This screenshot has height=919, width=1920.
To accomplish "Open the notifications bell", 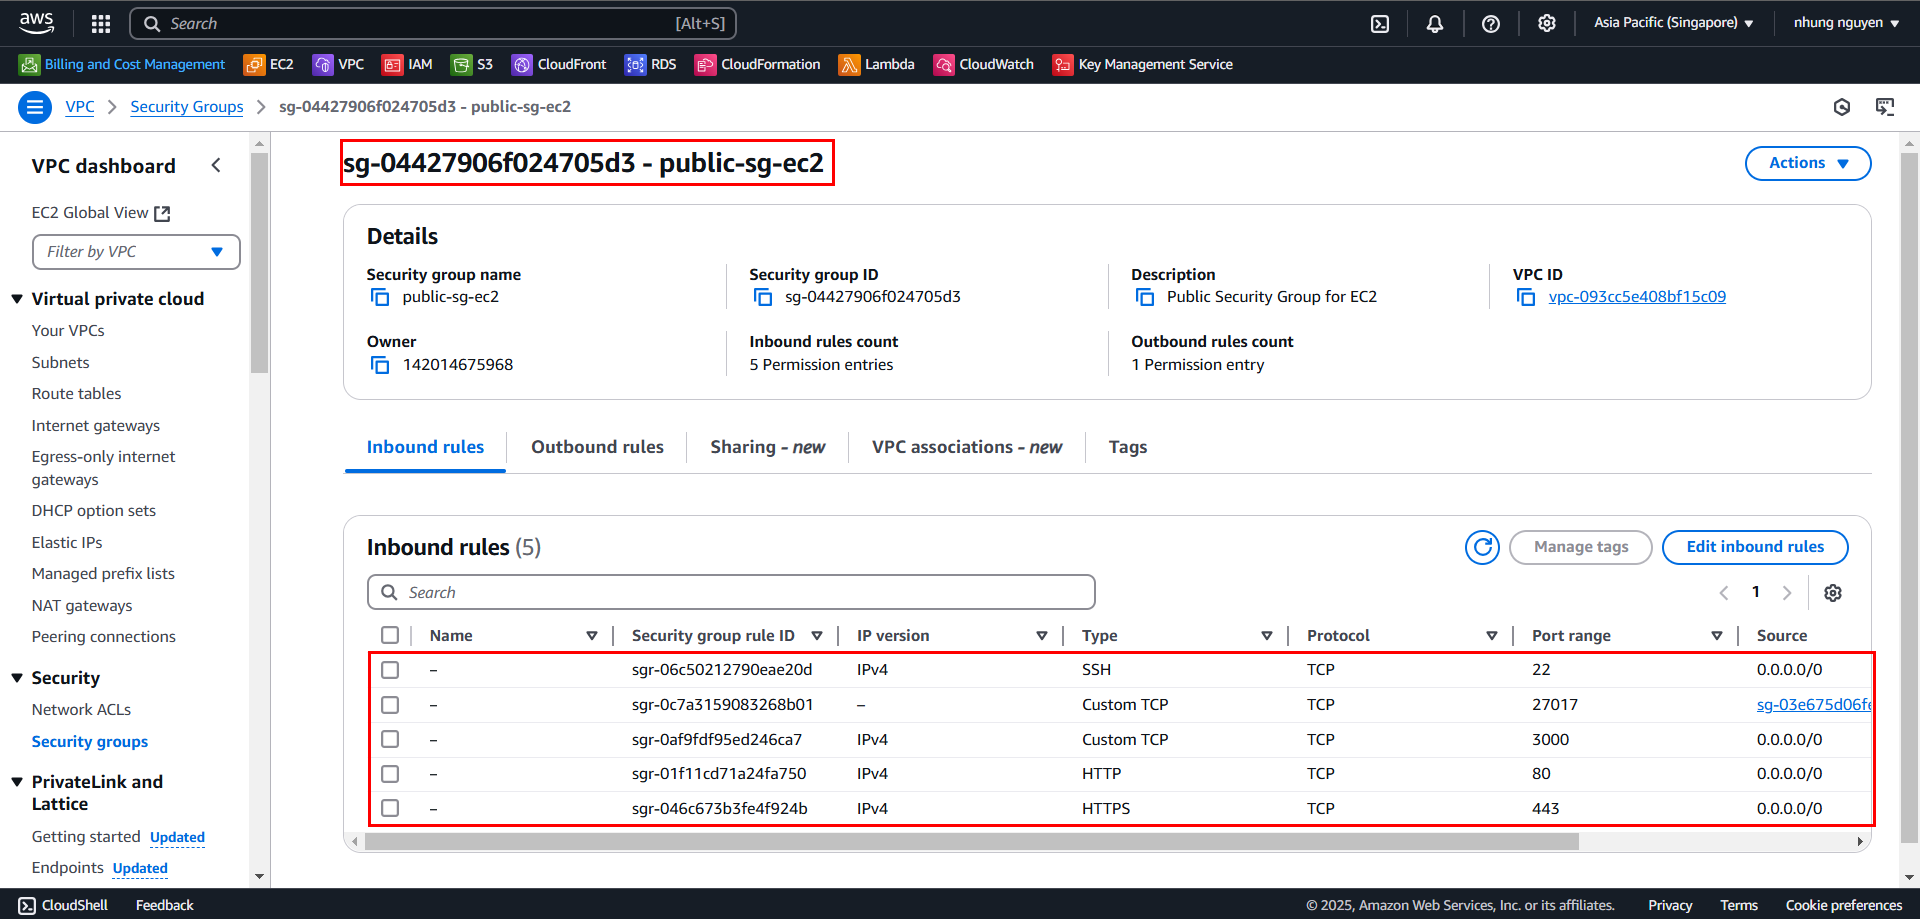I will point(1435,23).
